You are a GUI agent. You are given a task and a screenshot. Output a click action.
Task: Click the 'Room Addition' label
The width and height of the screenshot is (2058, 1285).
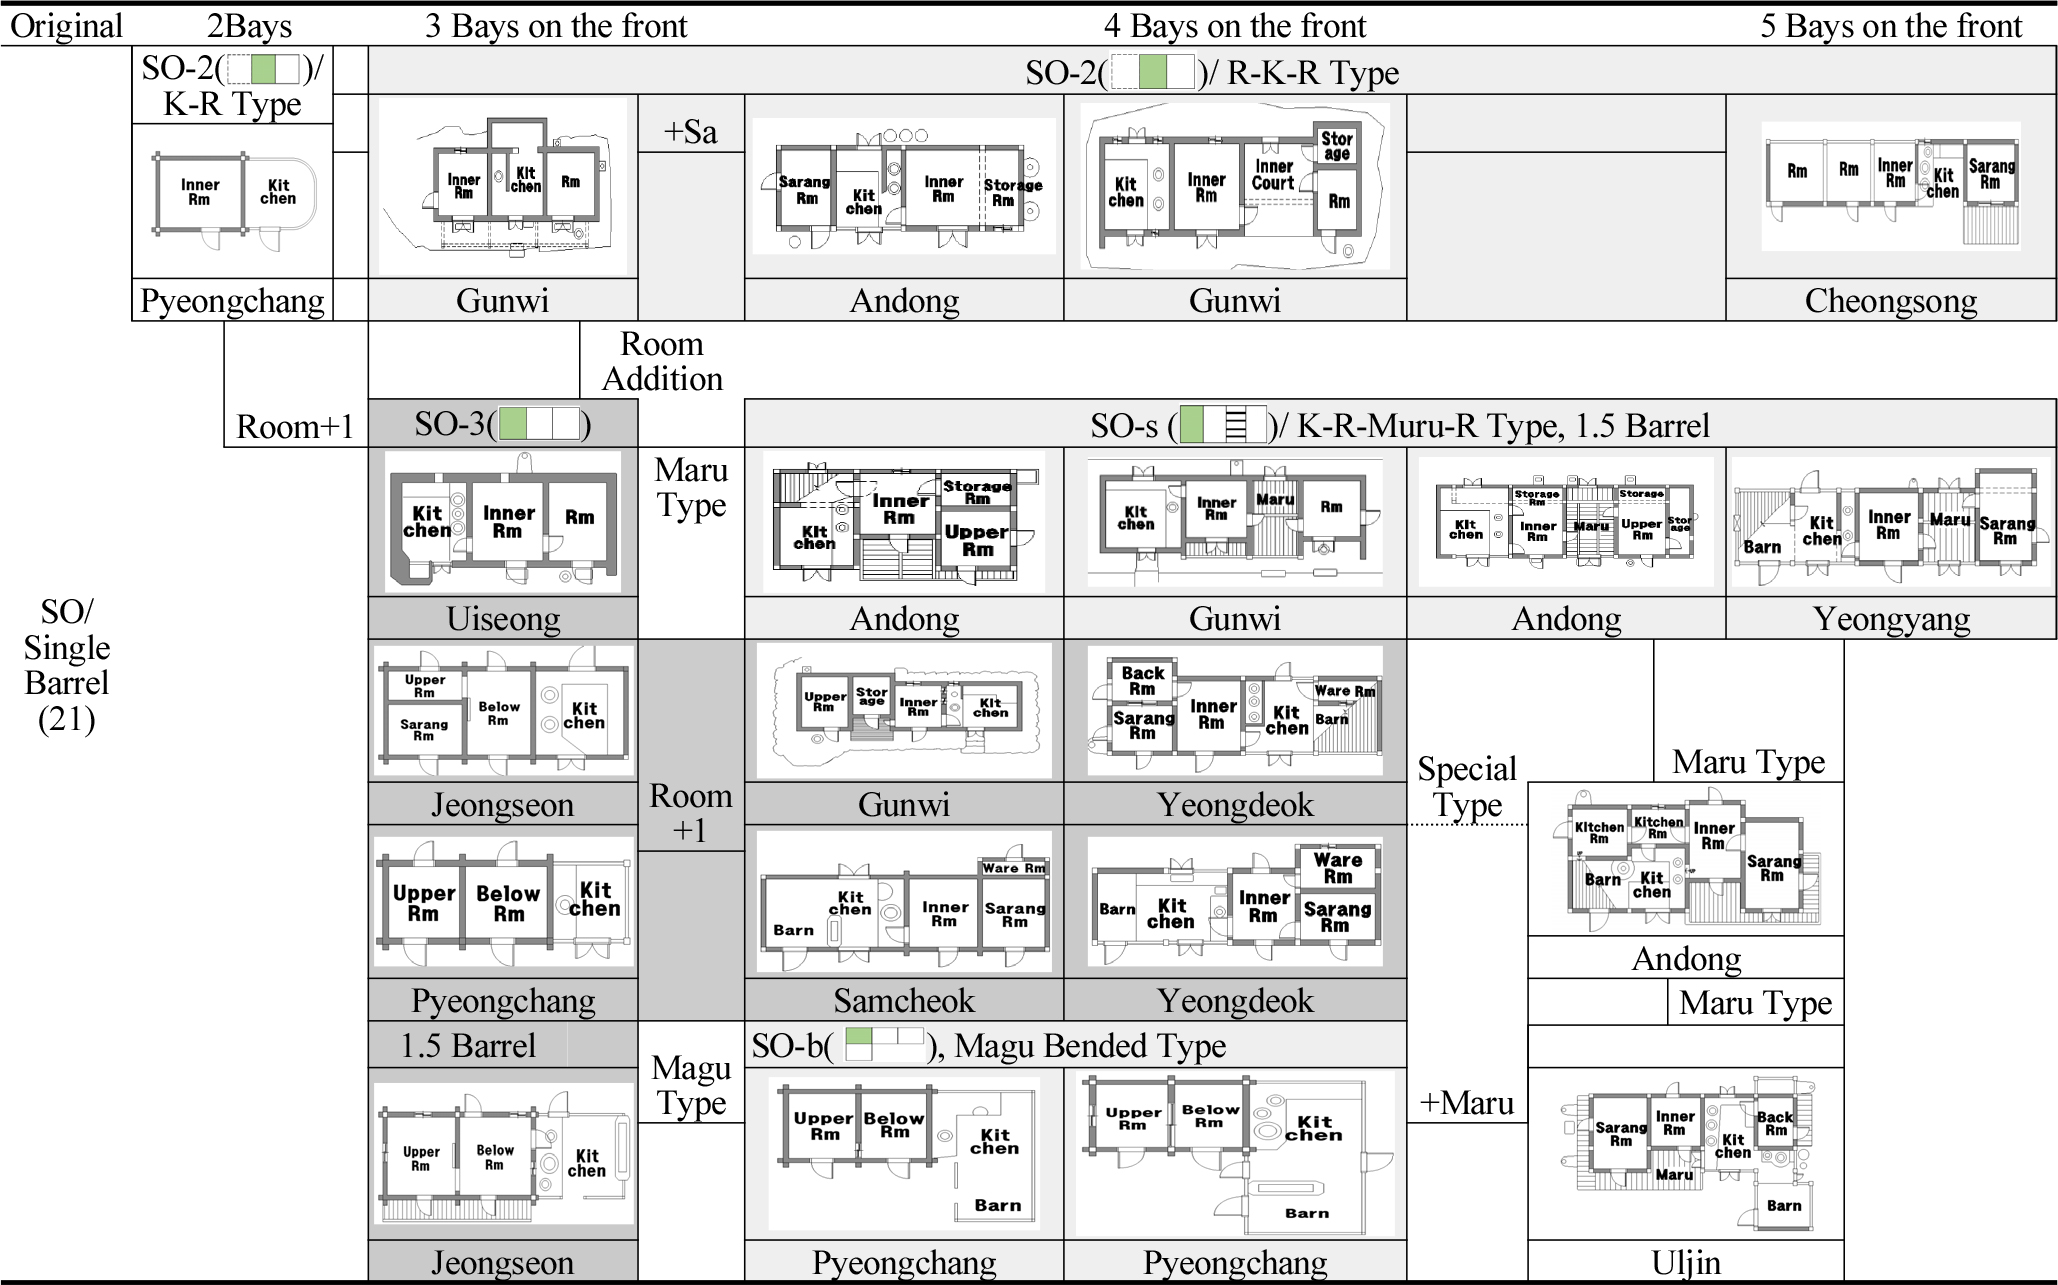(x=662, y=361)
